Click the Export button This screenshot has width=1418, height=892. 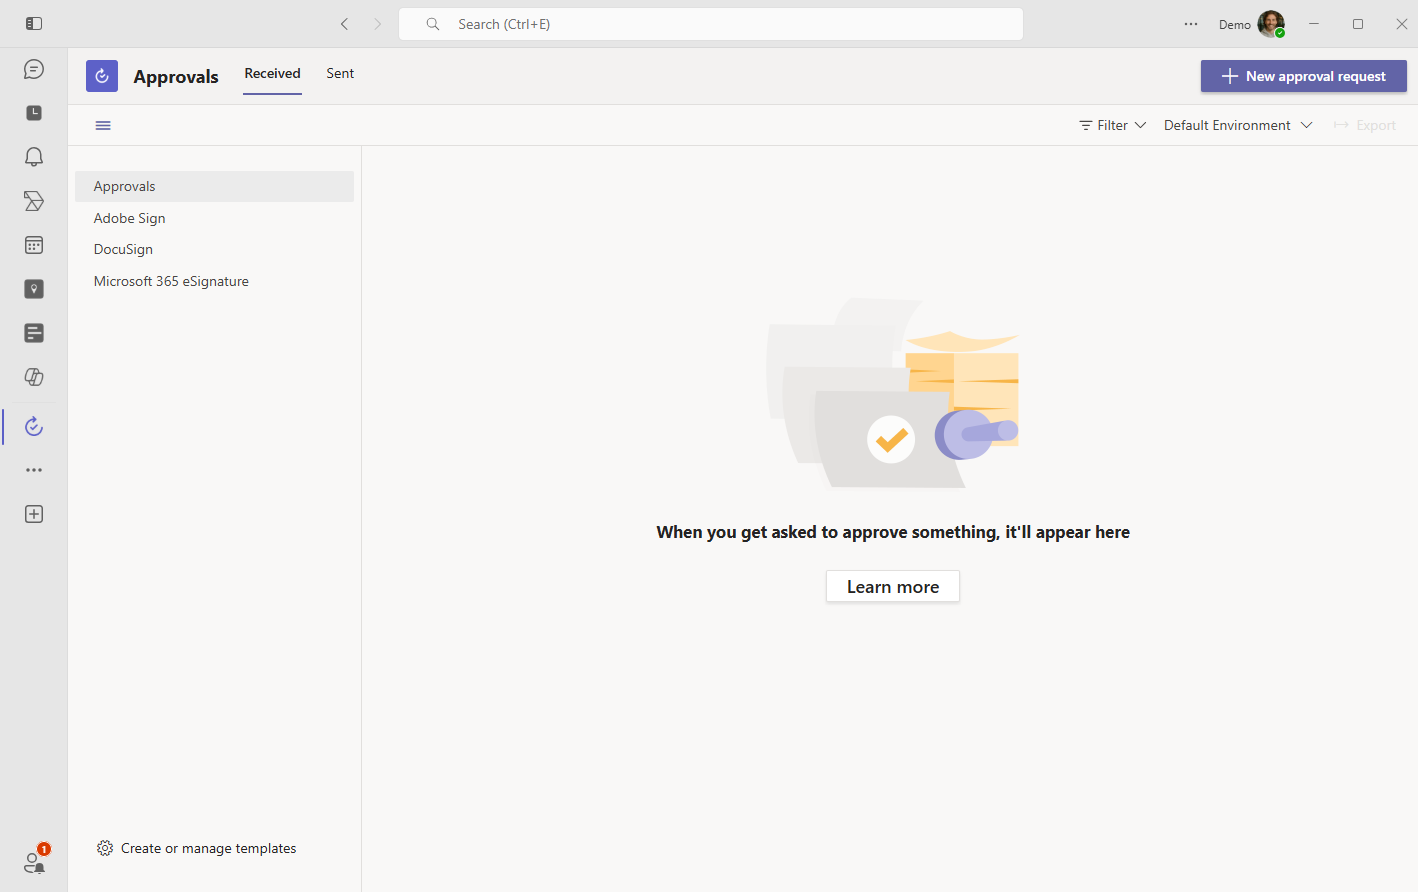[x=1365, y=125]
